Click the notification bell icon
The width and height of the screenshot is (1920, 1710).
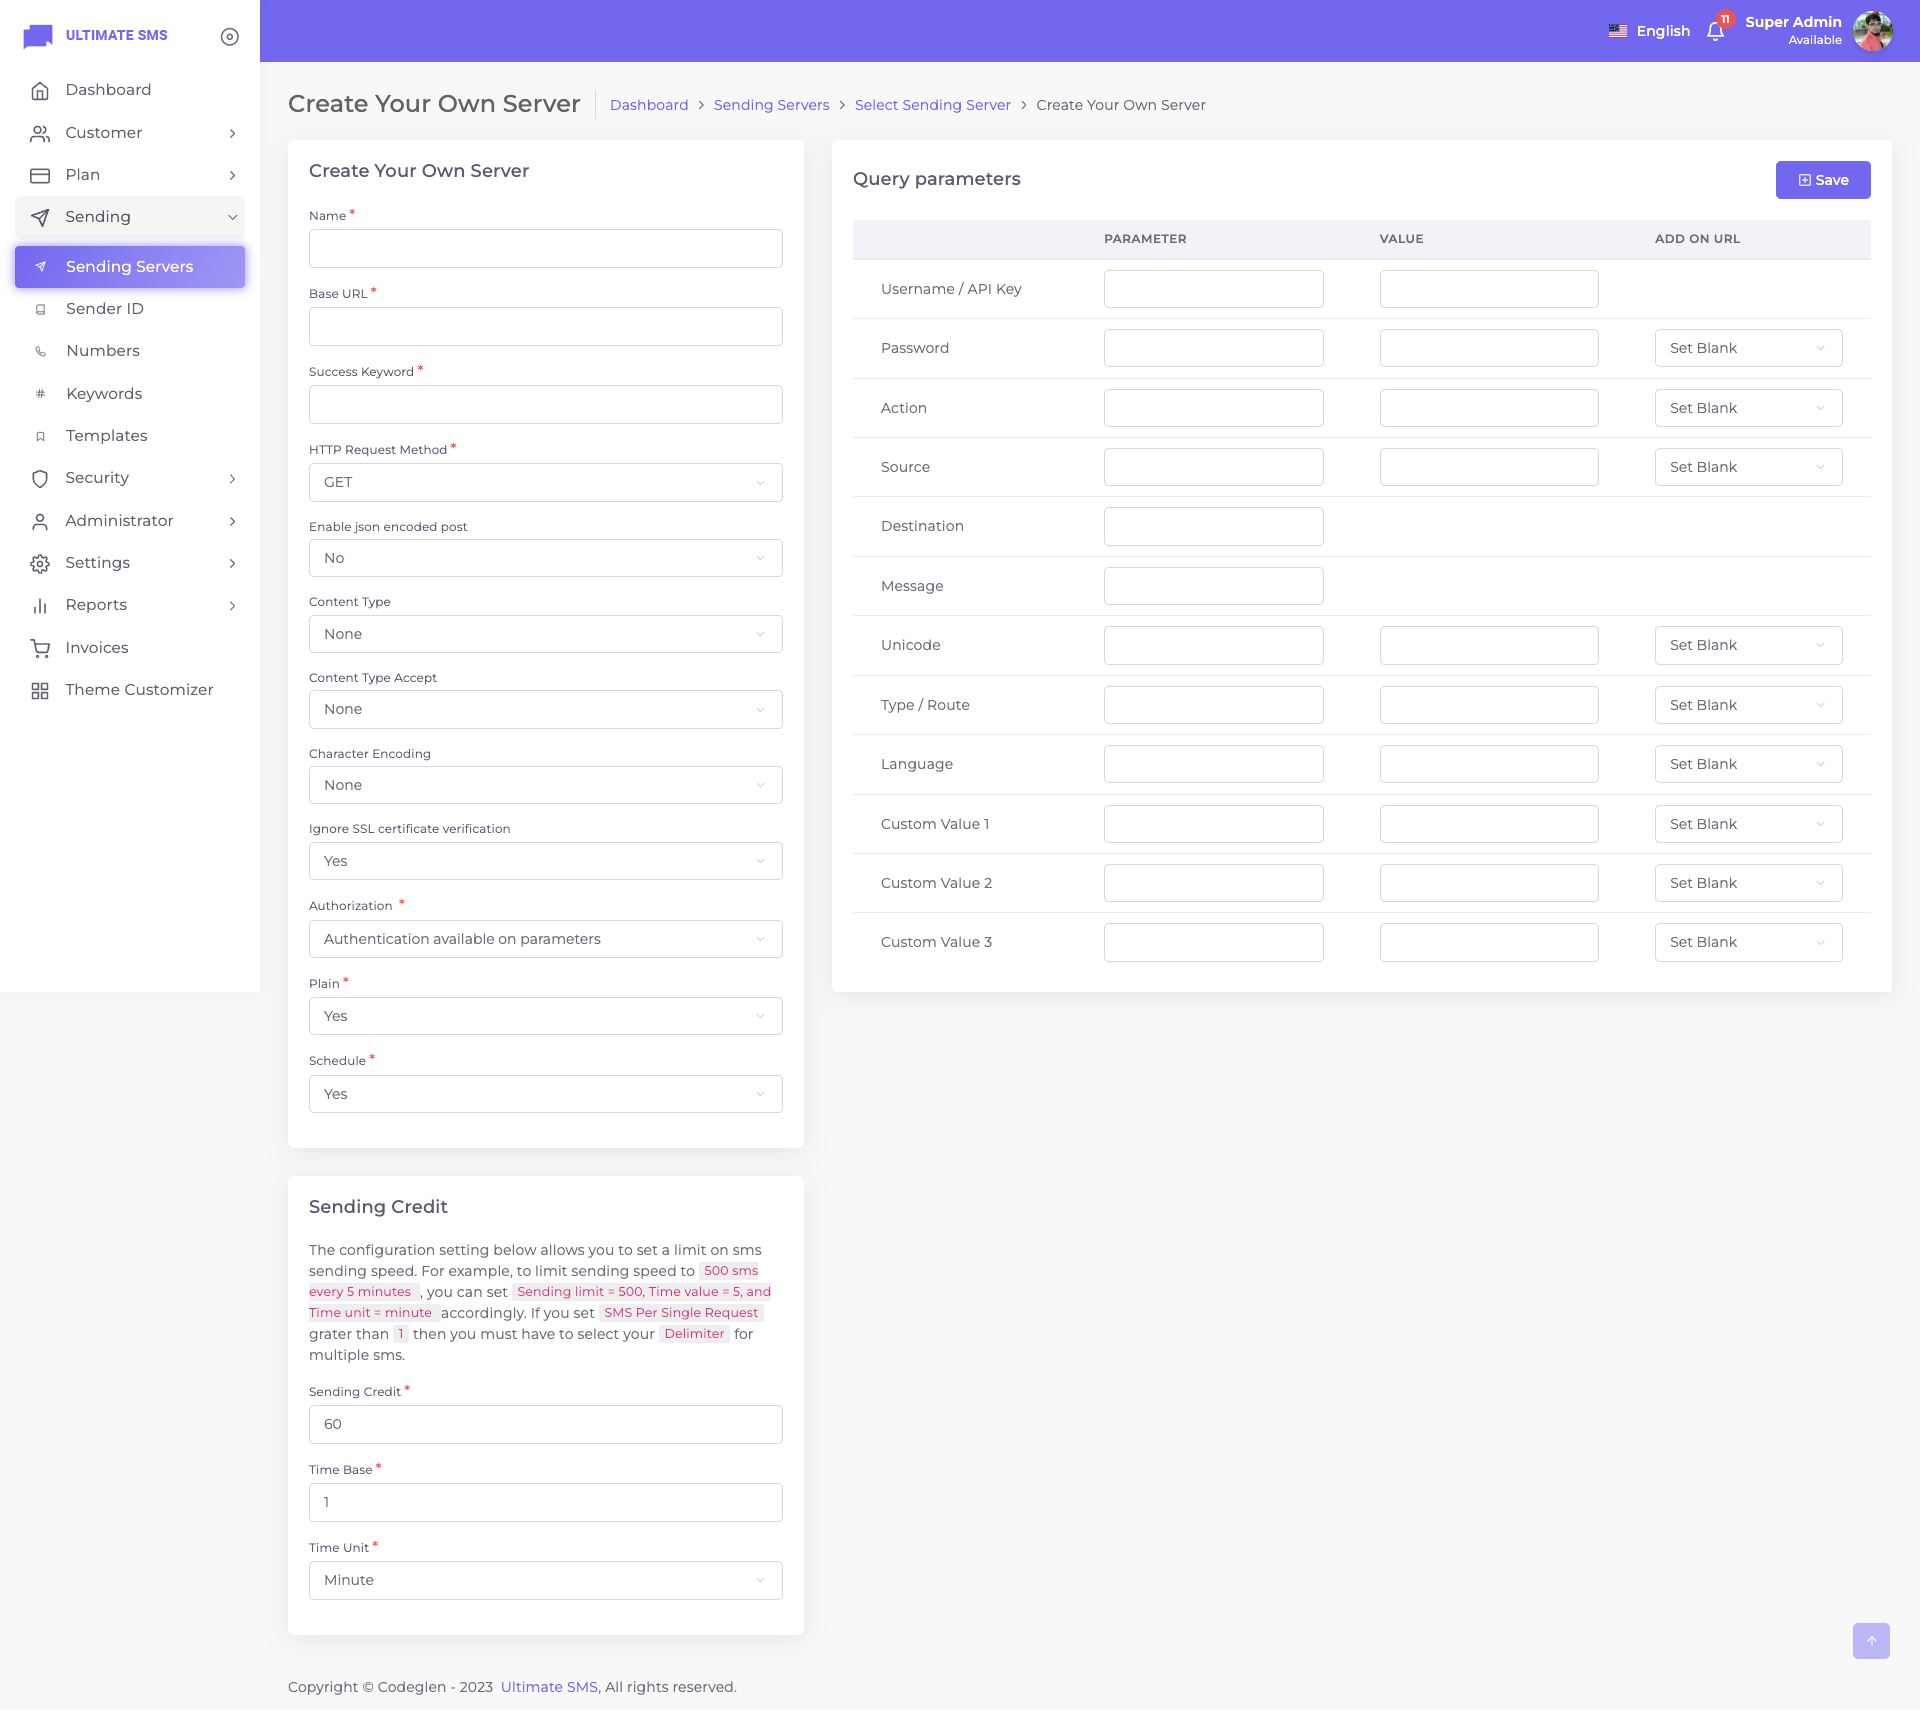(1715, 31)
